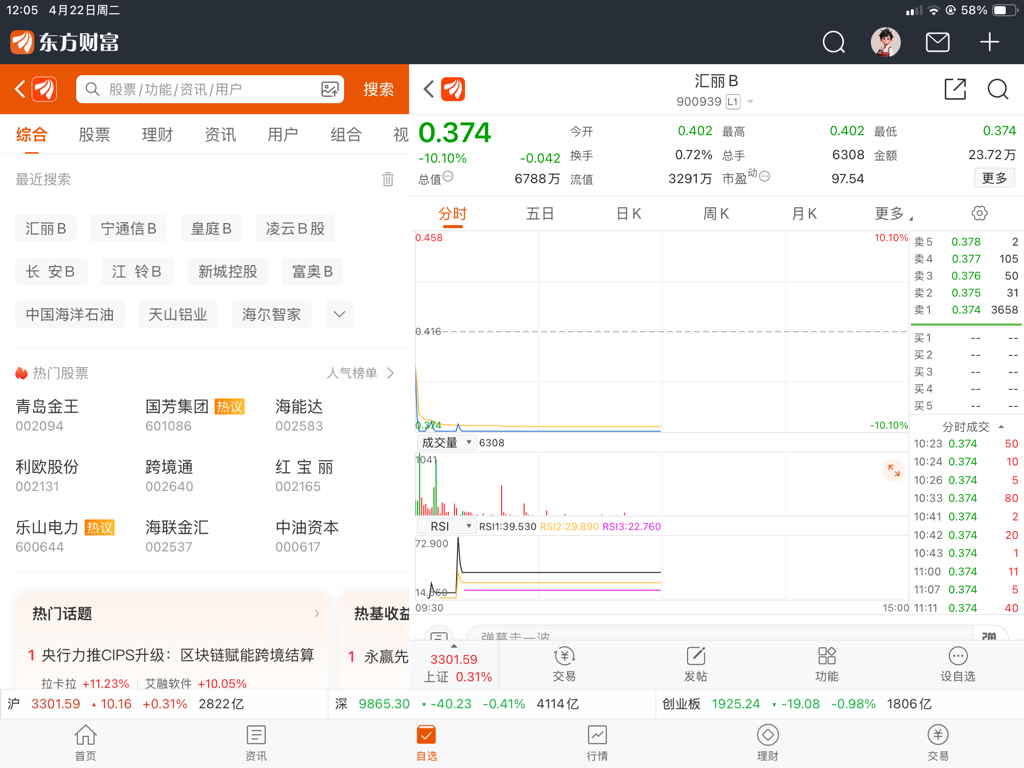
Task: Open hot stock 国芳集团
Action: click(x=194, y=415)
